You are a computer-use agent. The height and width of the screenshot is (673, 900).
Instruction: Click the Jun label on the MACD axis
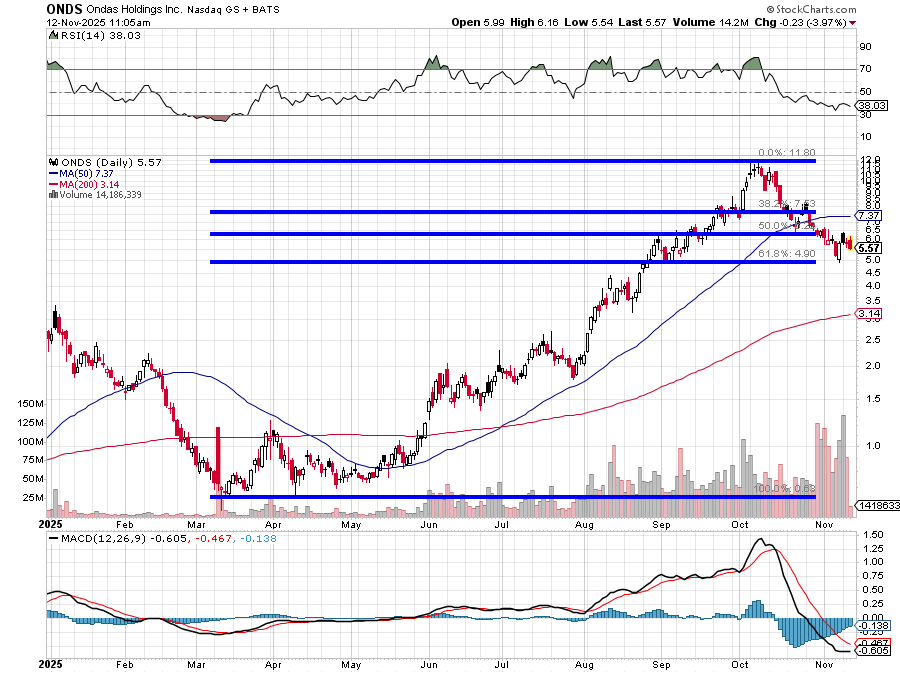point(430,663)
